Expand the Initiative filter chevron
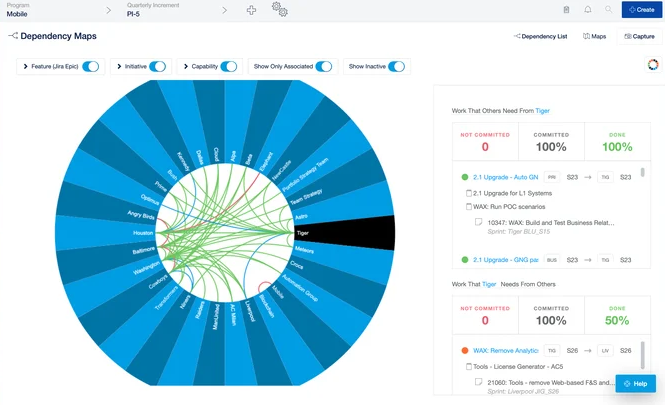Viewport: 665px width, 405px height. [119, 67]
